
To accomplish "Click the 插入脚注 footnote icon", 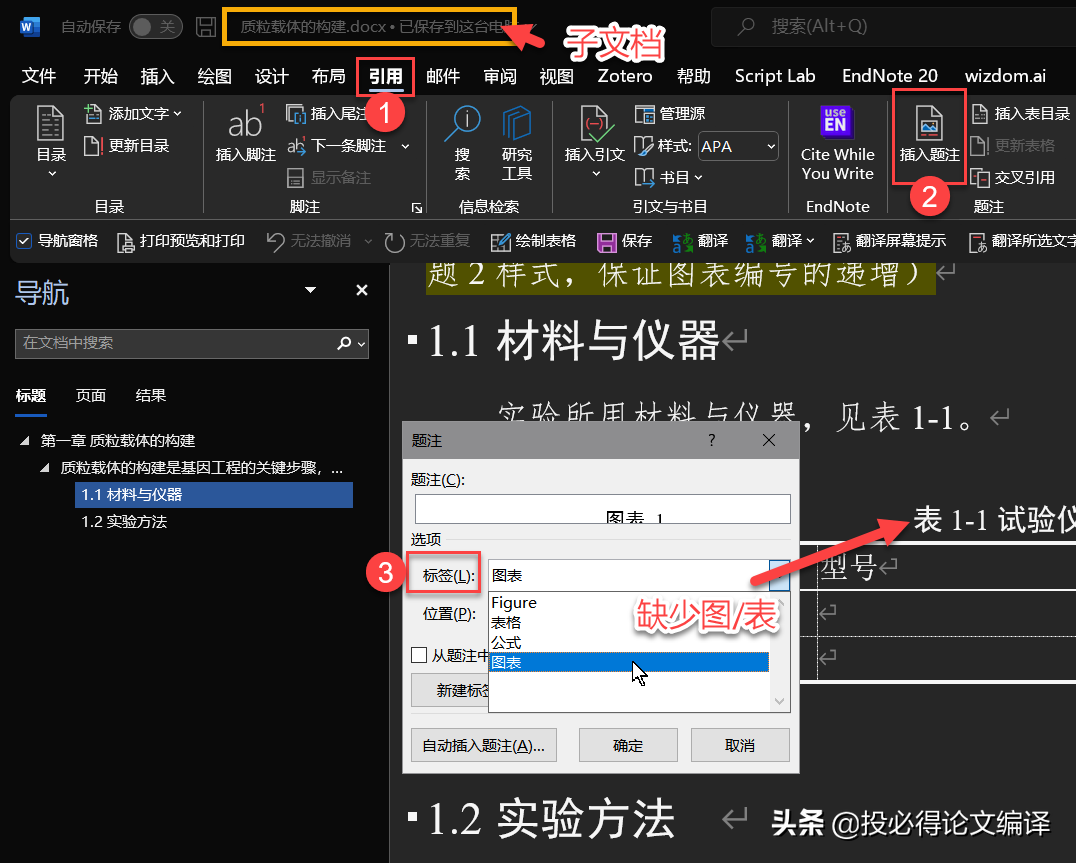I will [245, 123].
